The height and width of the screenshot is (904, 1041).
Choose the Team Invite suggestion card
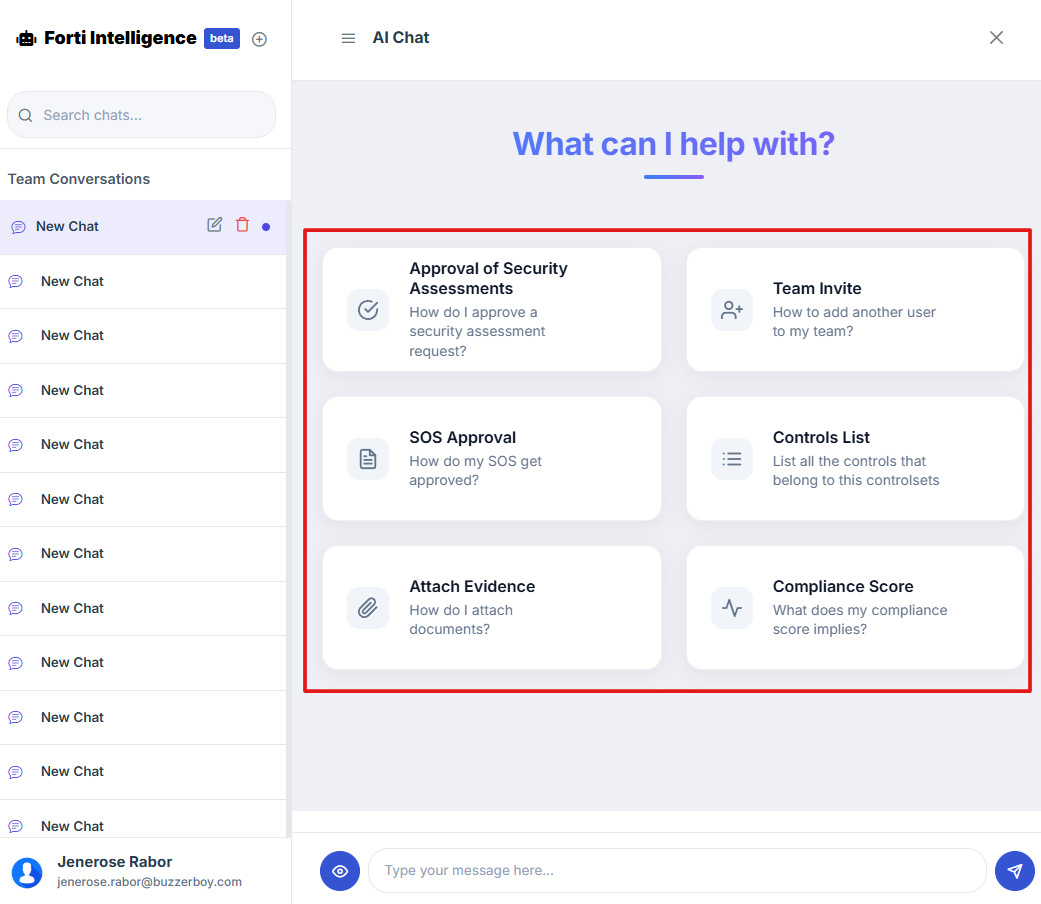(855, 310)
